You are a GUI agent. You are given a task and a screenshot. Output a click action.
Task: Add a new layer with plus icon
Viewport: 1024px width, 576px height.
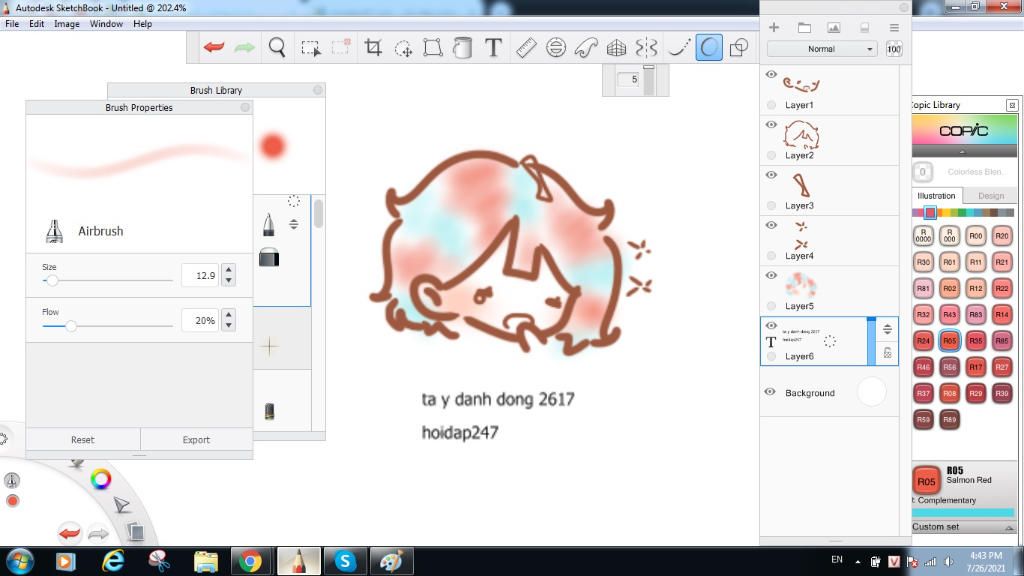[x=774, y=27]
